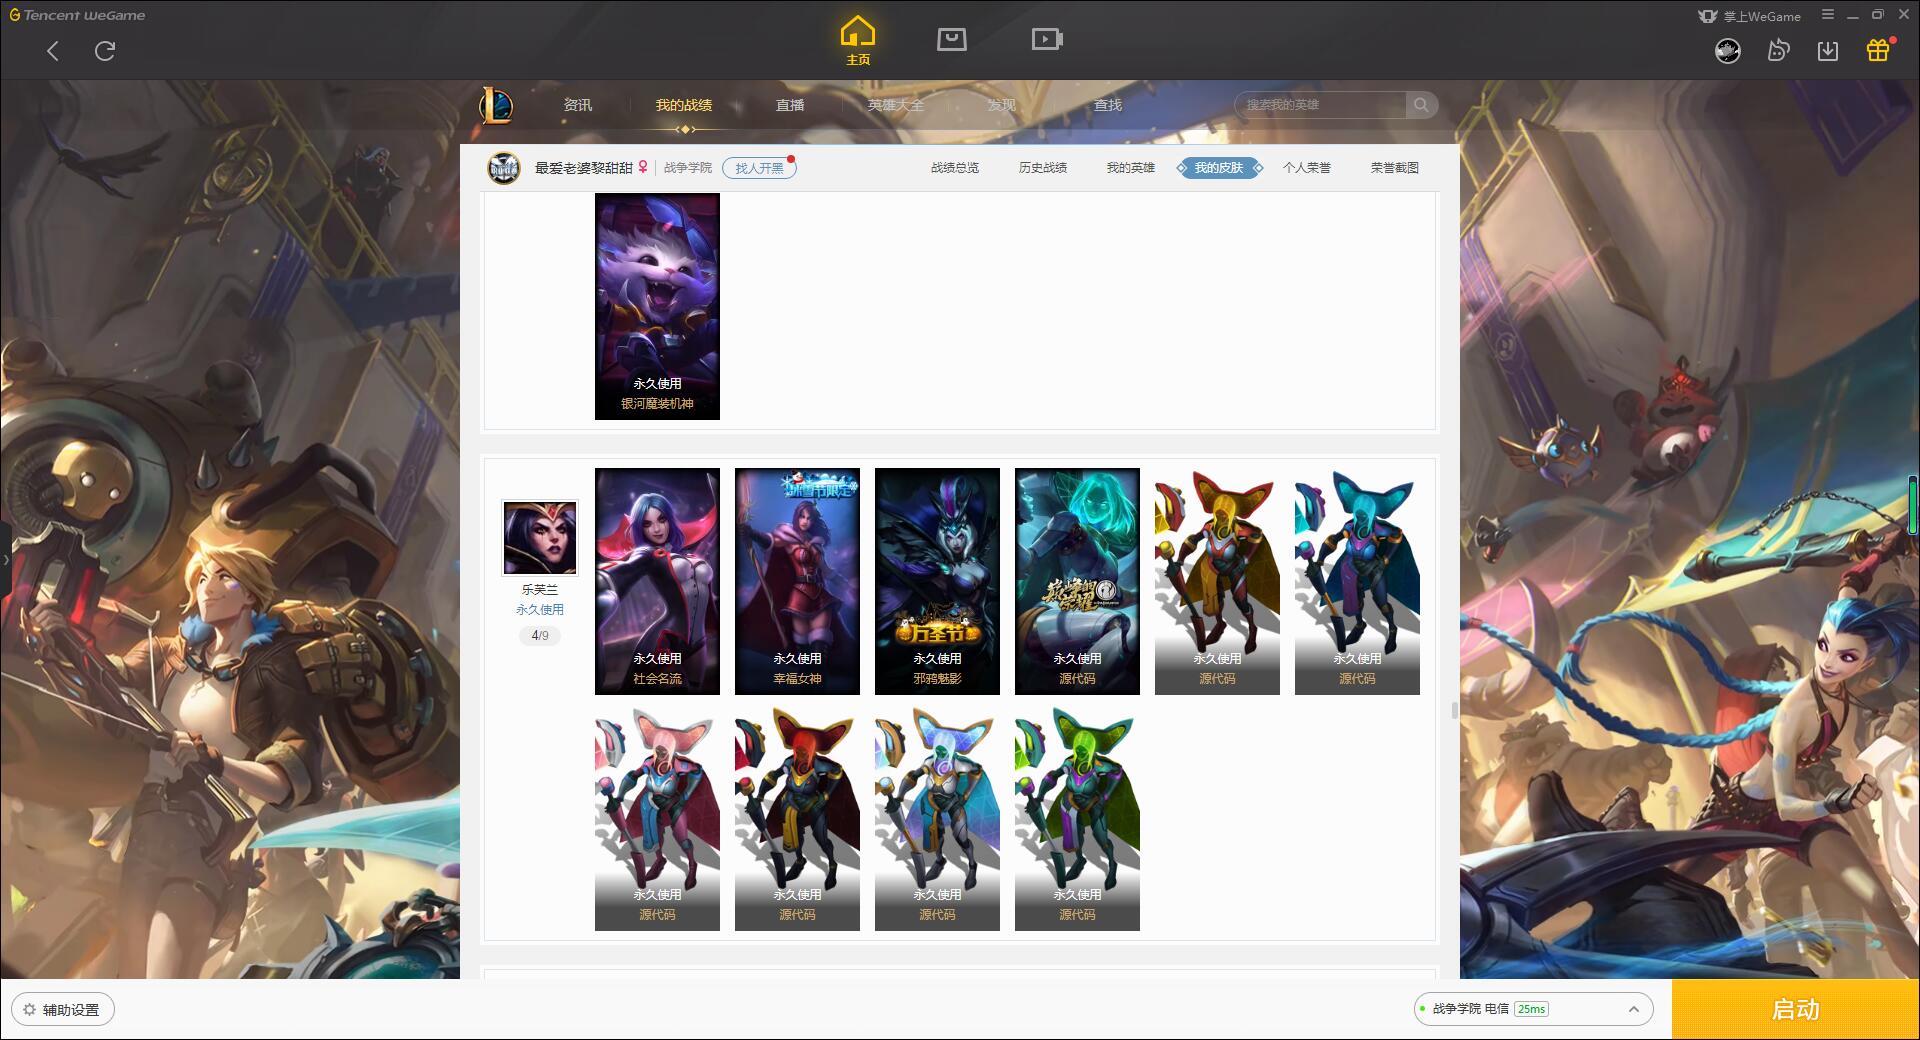Open the pink 源代码 chroma card

tap(657, 818)
